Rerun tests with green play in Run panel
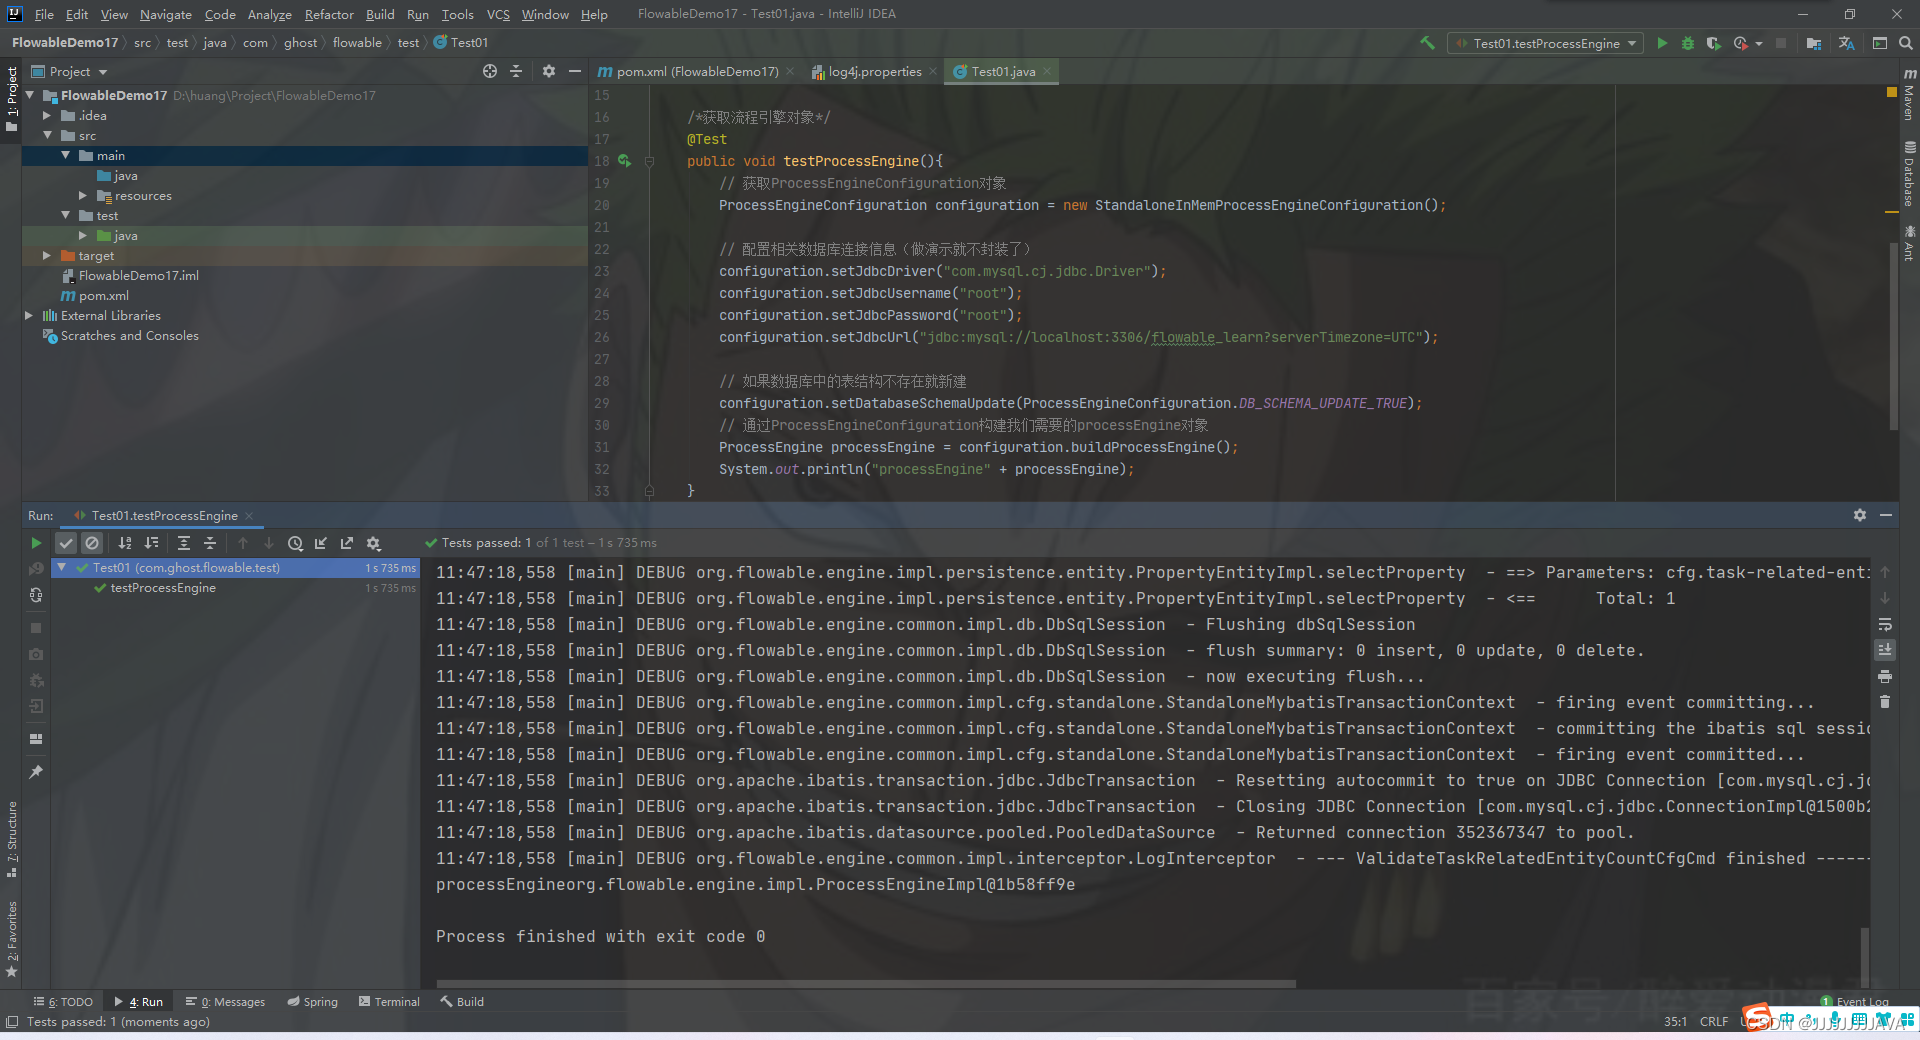The image size is (1920, 1040). [x=36, y=543]
